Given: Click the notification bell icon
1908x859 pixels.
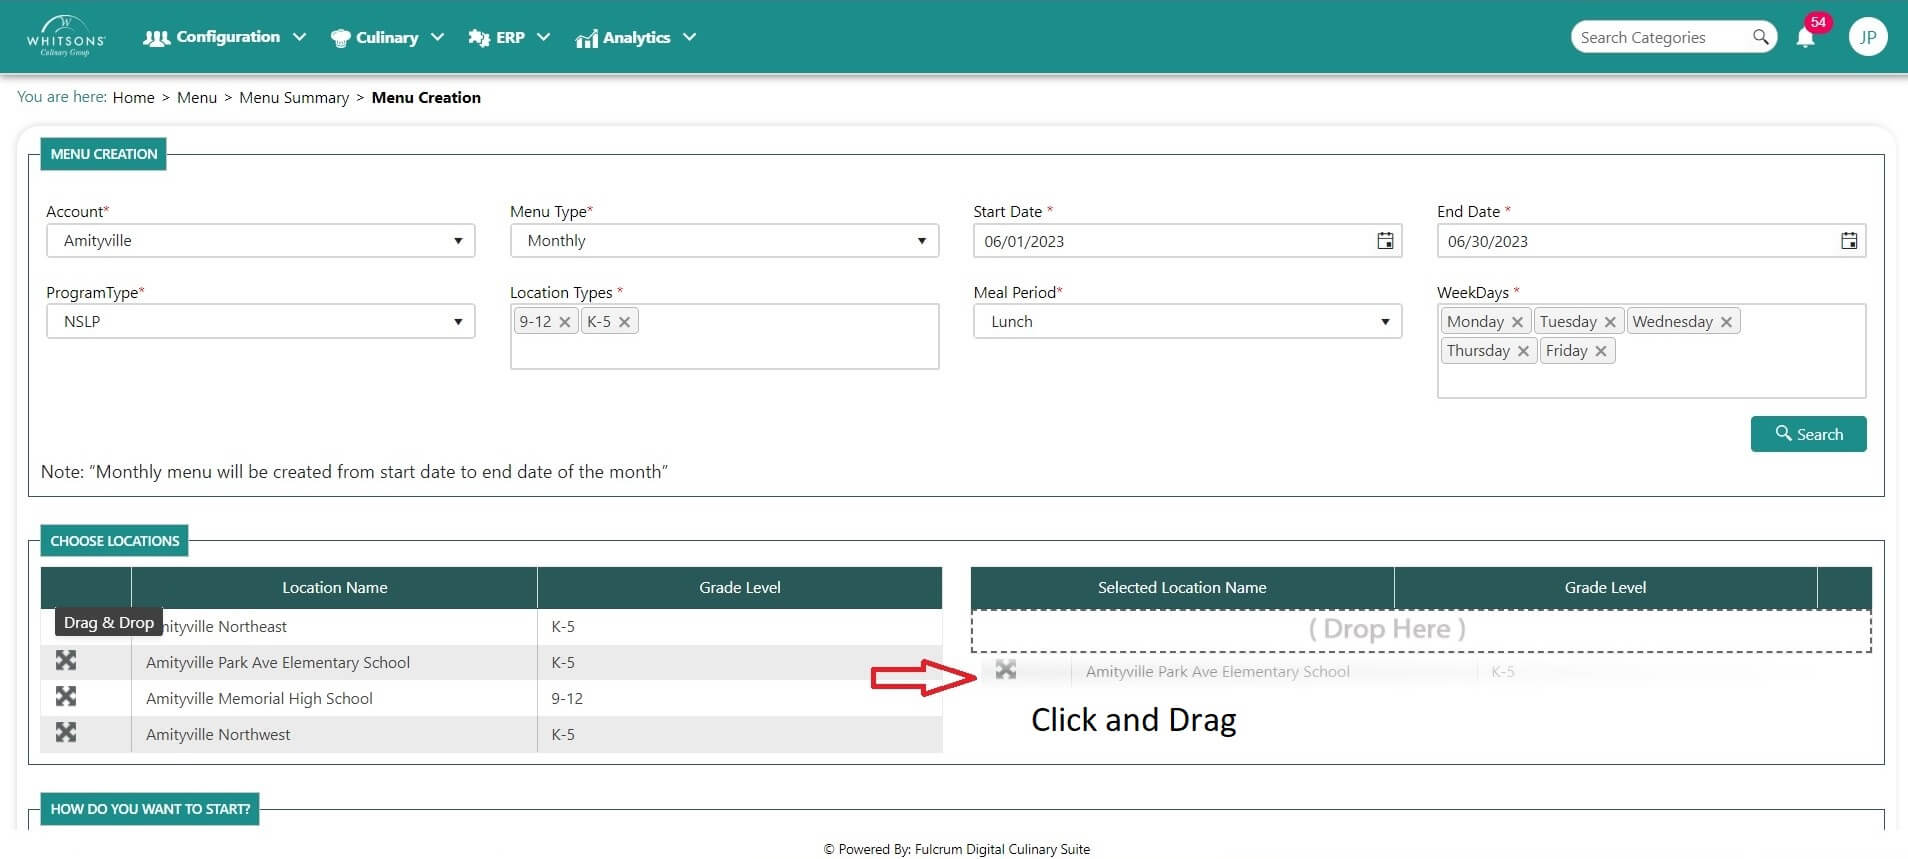Looking at the screenshot, I should (1805, 38).
